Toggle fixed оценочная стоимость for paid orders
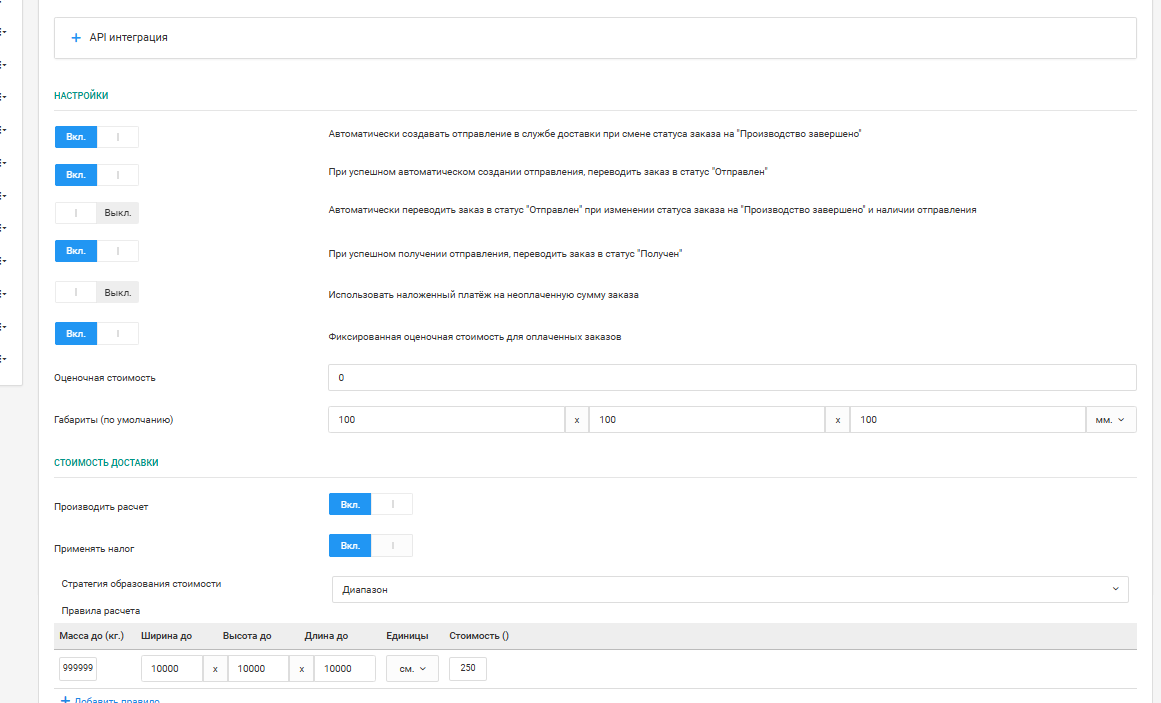The height and width of the screenshot is (703, 1161). click(x=96, y=334)
